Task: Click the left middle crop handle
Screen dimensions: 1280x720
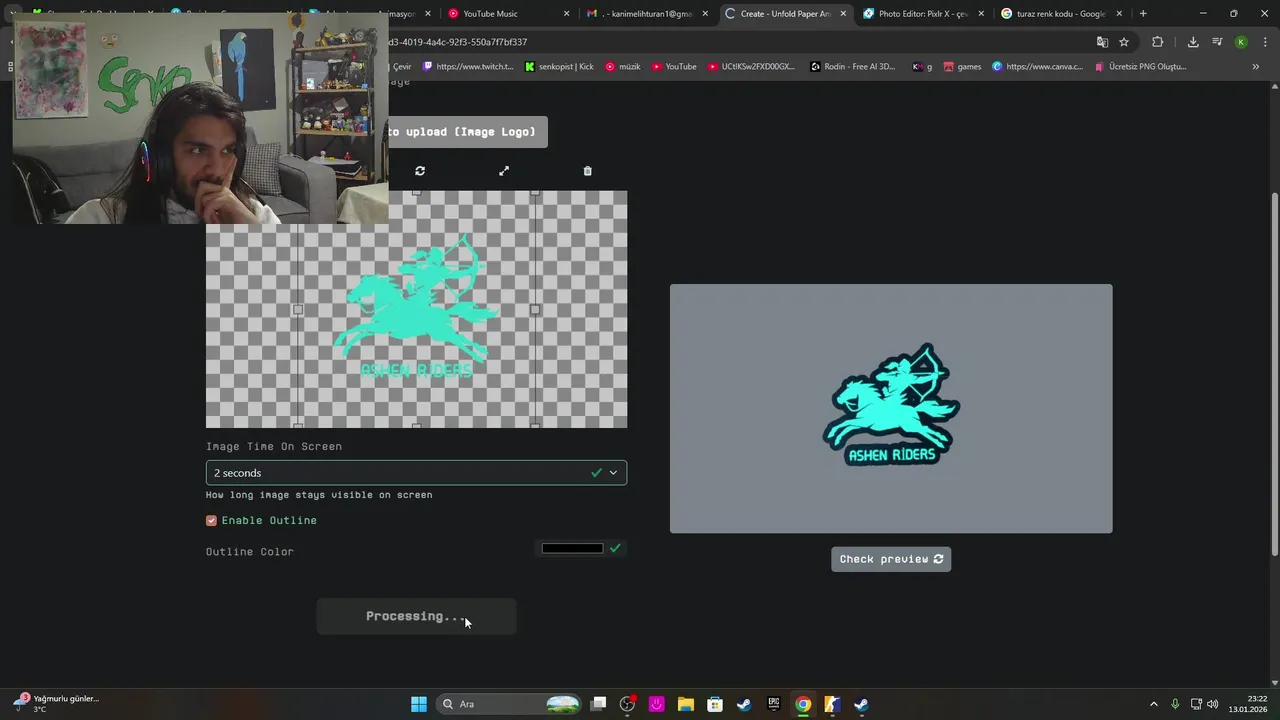Action: click(x=298, y=310)
